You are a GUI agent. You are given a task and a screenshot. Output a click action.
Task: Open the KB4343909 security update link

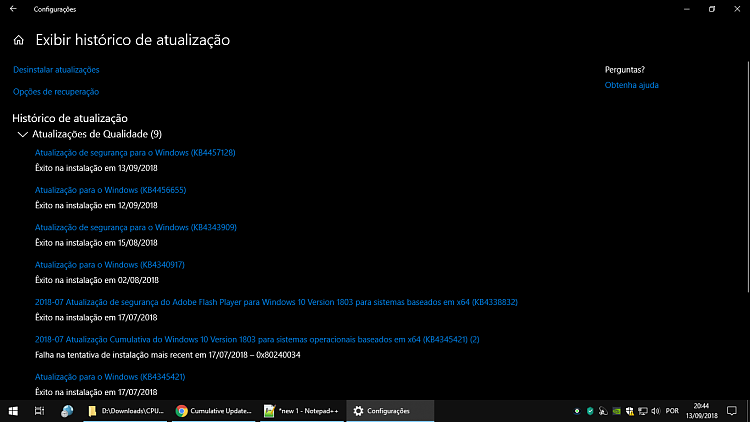(x=136, y=227)
